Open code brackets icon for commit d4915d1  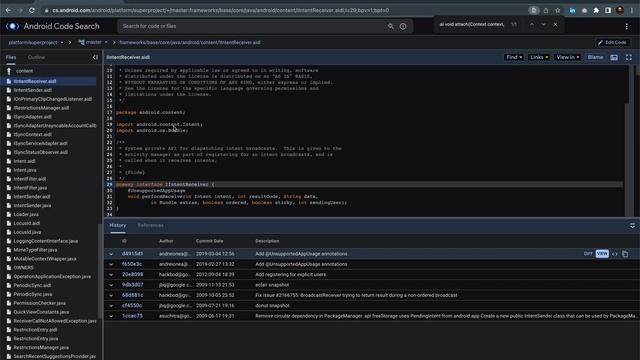click(615, 254)
